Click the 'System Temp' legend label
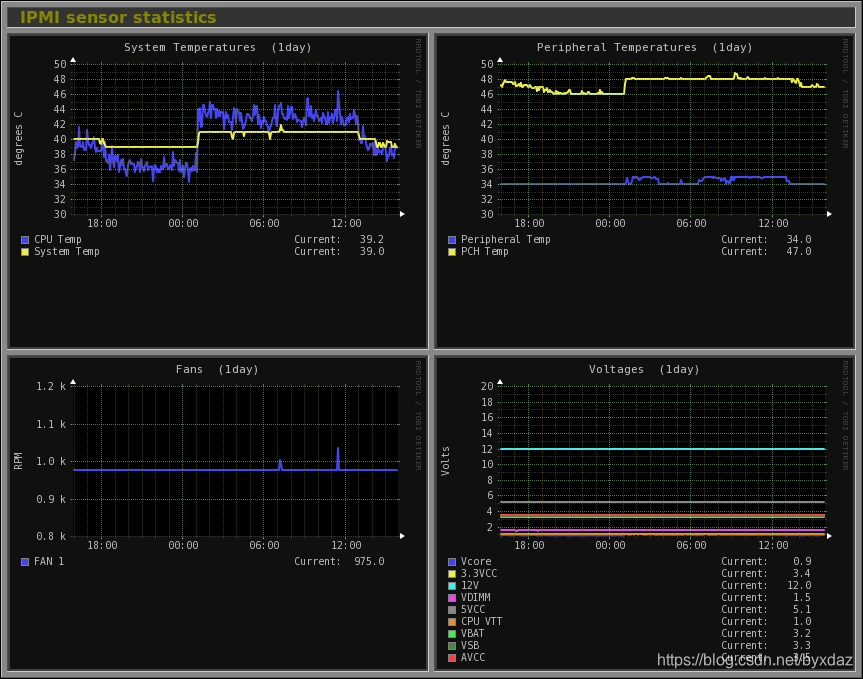 pyautogui.click(x=67, y=251)
